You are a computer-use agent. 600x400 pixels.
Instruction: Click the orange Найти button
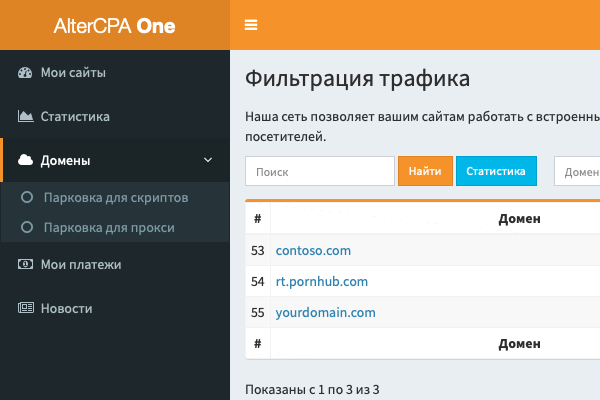(425, 171)
